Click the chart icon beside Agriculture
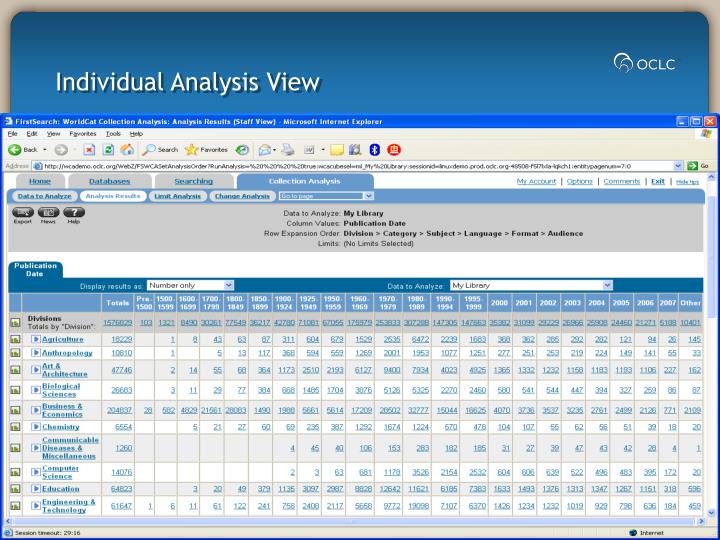 coord(15,339)
